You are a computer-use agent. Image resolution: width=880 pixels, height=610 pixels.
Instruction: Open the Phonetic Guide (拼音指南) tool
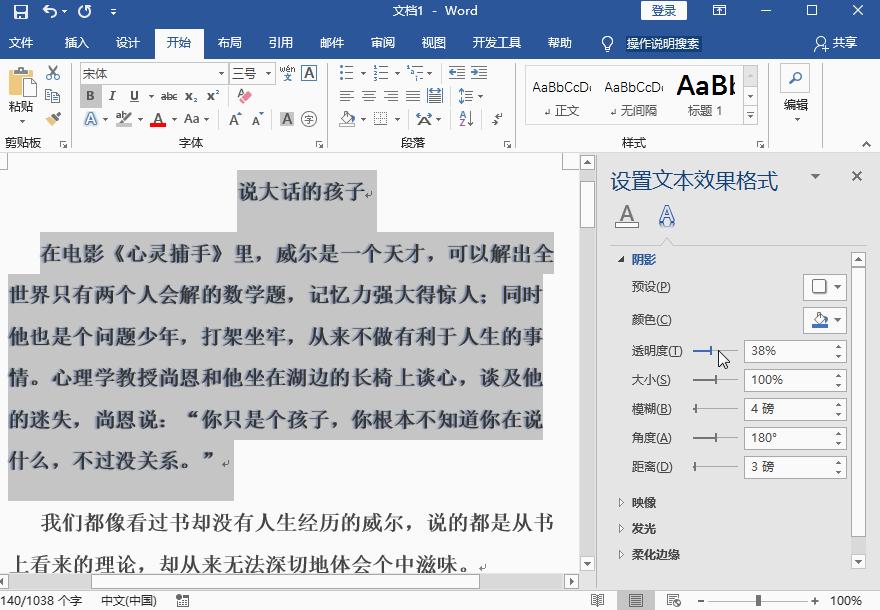click(287, 73)
